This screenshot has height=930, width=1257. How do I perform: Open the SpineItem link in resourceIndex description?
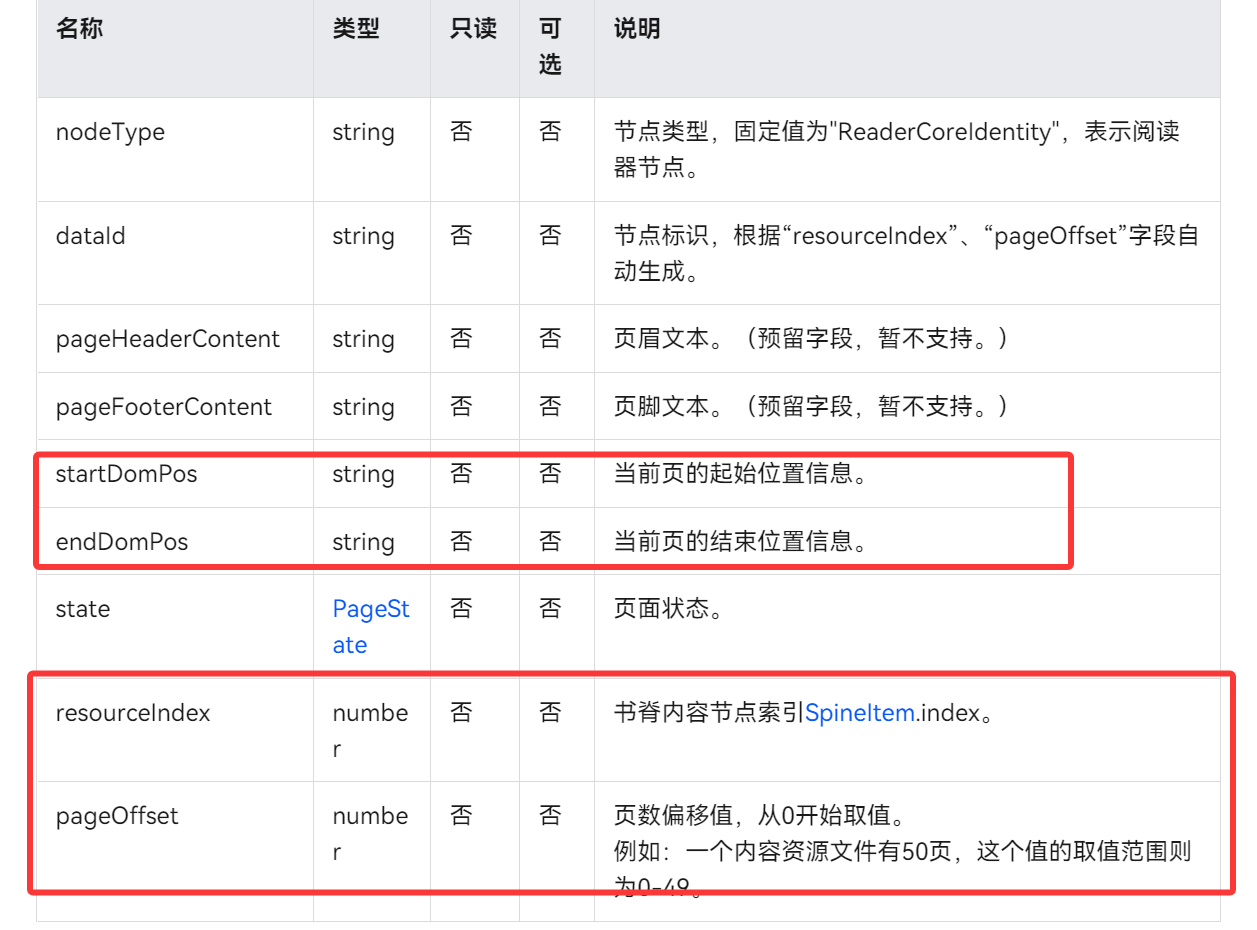859,713
